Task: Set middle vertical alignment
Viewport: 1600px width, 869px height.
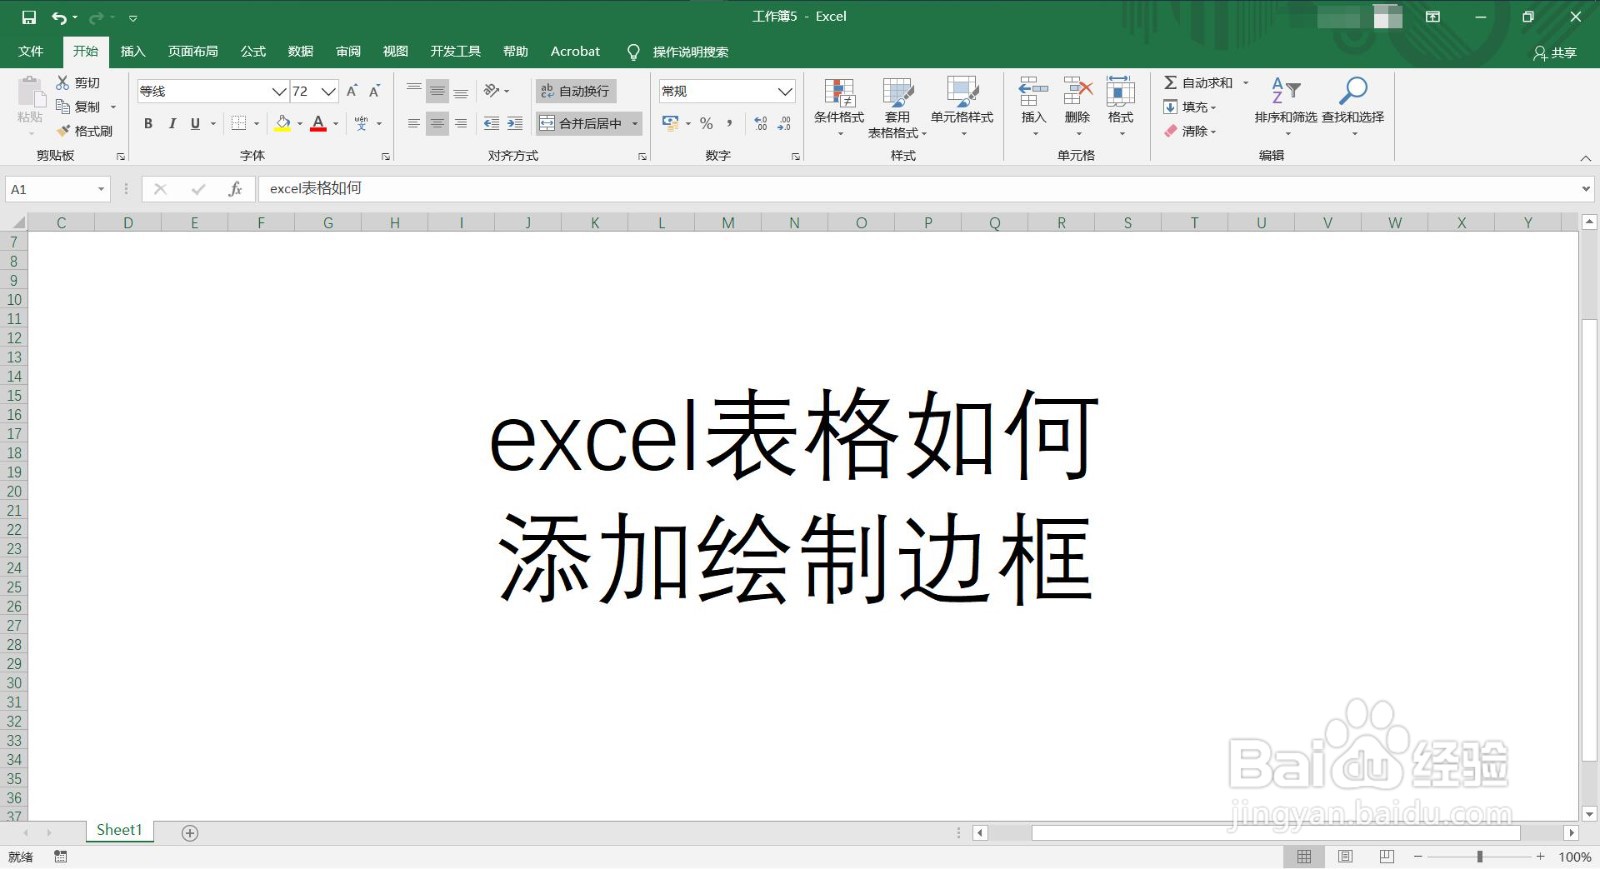Action: tap(437, 91)
